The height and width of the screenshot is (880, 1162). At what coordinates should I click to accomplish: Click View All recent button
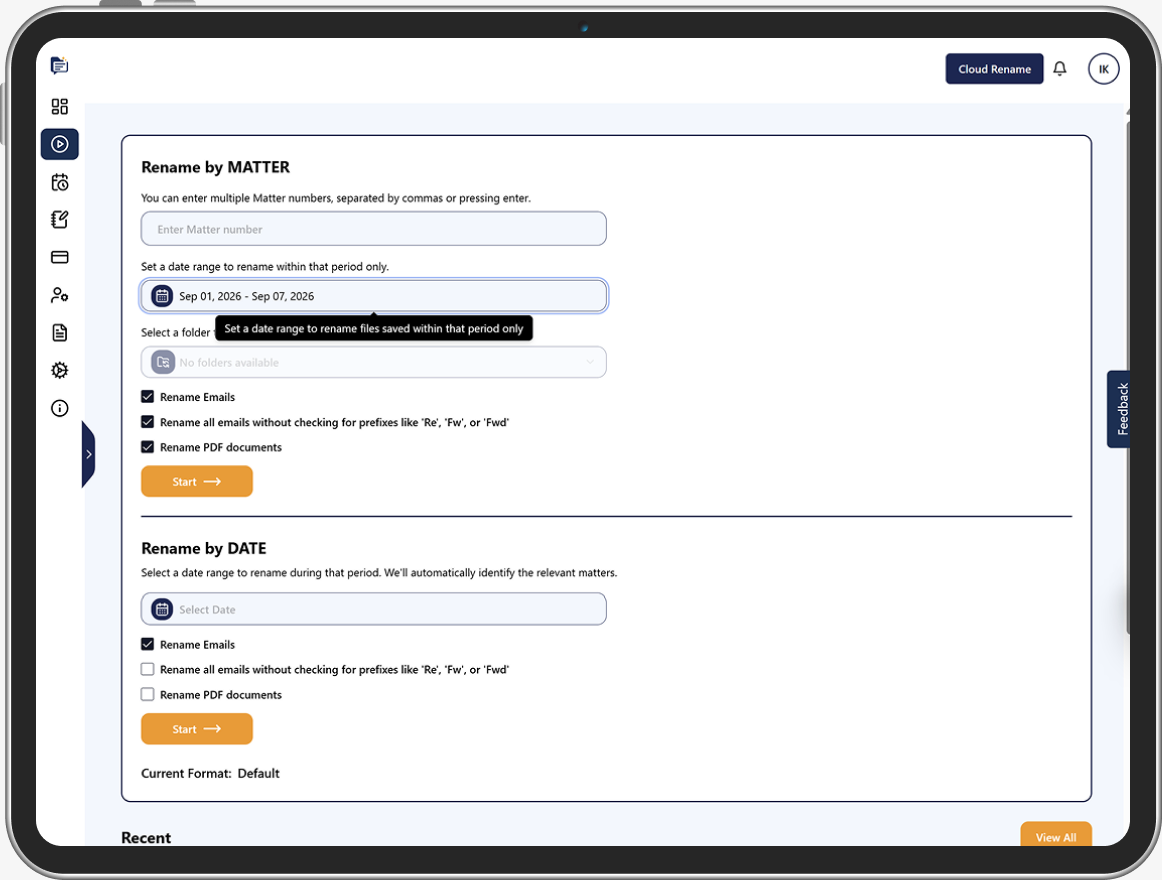1055,835
